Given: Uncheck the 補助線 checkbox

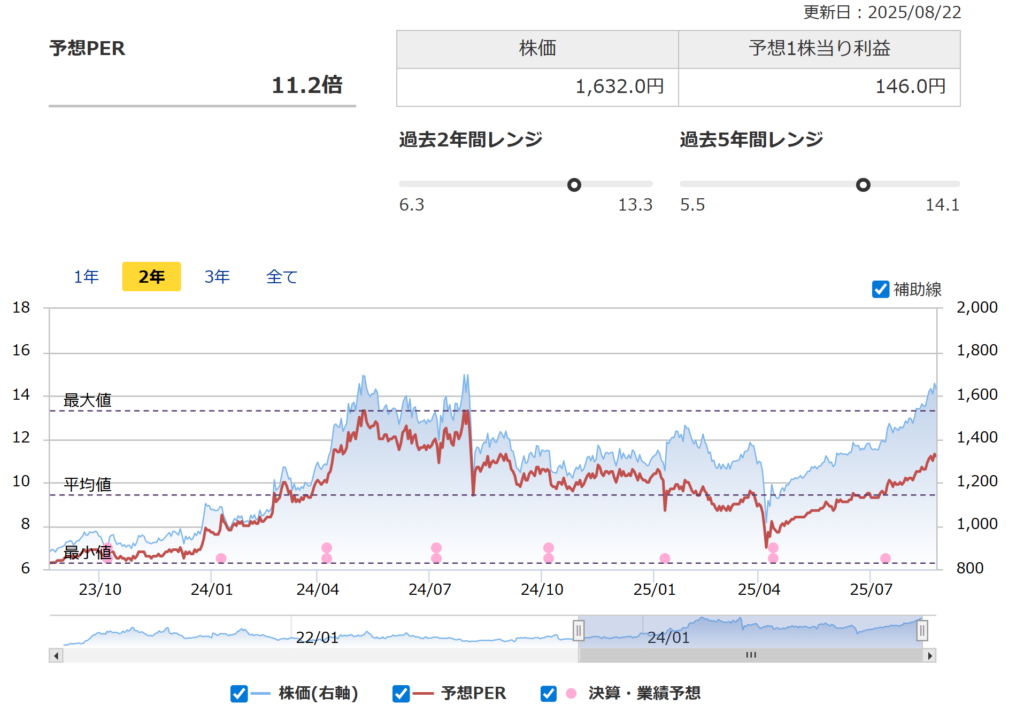Looking at the screenshot, I should [880, 289].
